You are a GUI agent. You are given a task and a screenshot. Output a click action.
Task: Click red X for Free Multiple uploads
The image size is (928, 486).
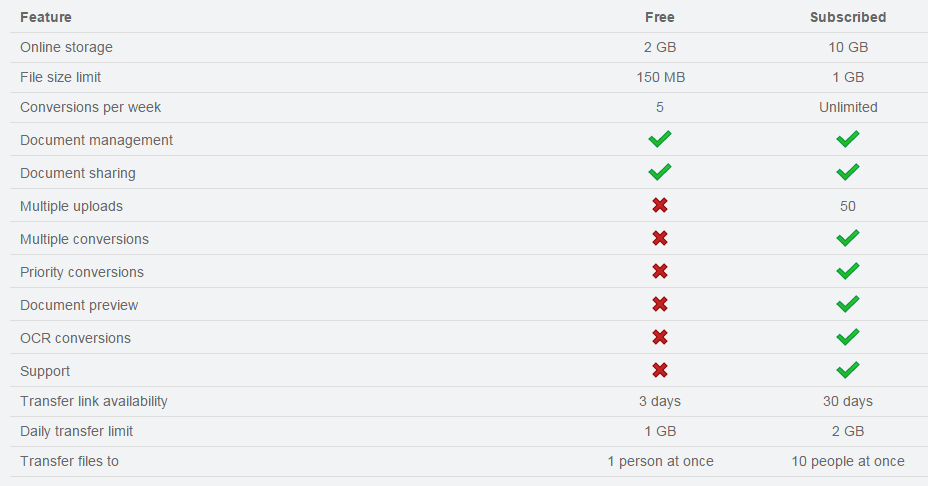660,205
